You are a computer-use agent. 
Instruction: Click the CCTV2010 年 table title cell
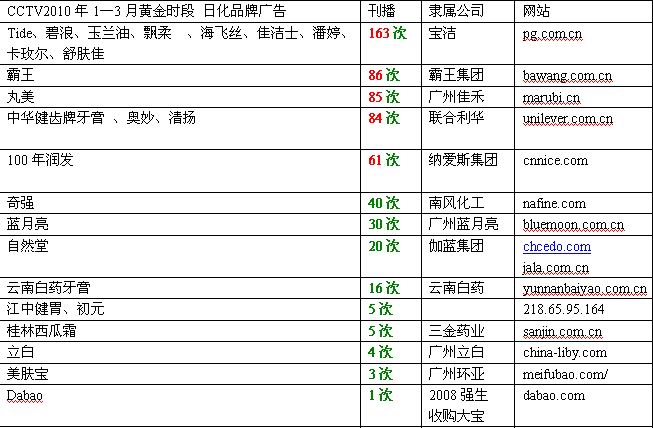click(147, 11)
